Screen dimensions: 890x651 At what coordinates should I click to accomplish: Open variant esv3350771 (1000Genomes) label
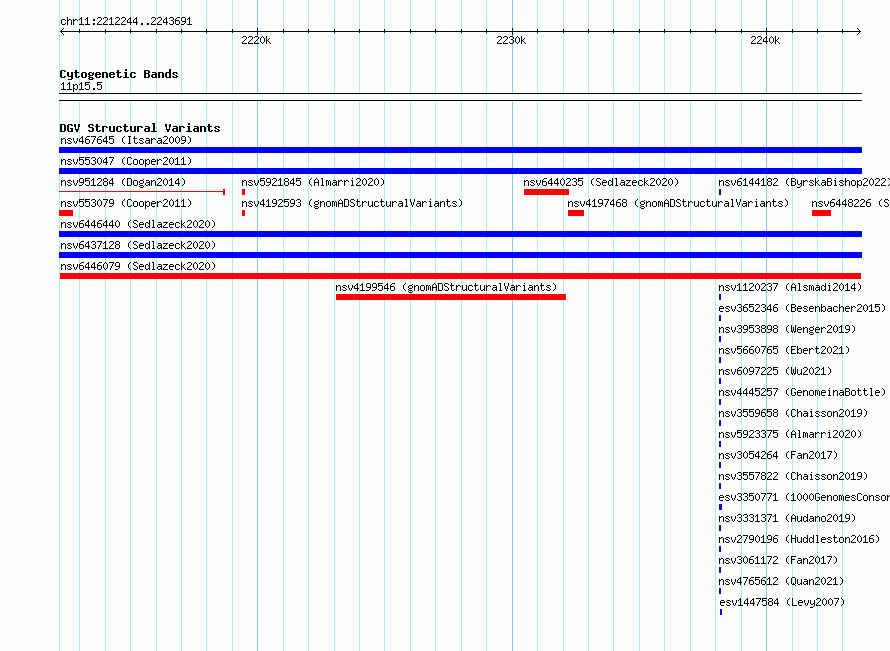tap(804, 497)
